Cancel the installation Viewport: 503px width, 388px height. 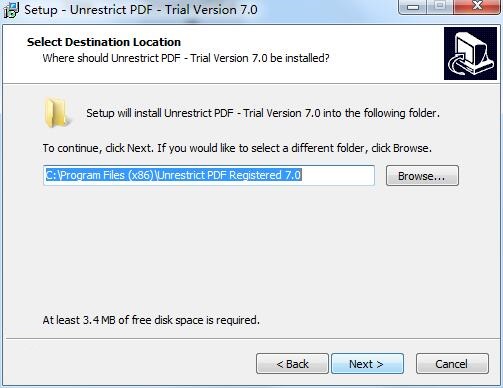pos(452,364)
